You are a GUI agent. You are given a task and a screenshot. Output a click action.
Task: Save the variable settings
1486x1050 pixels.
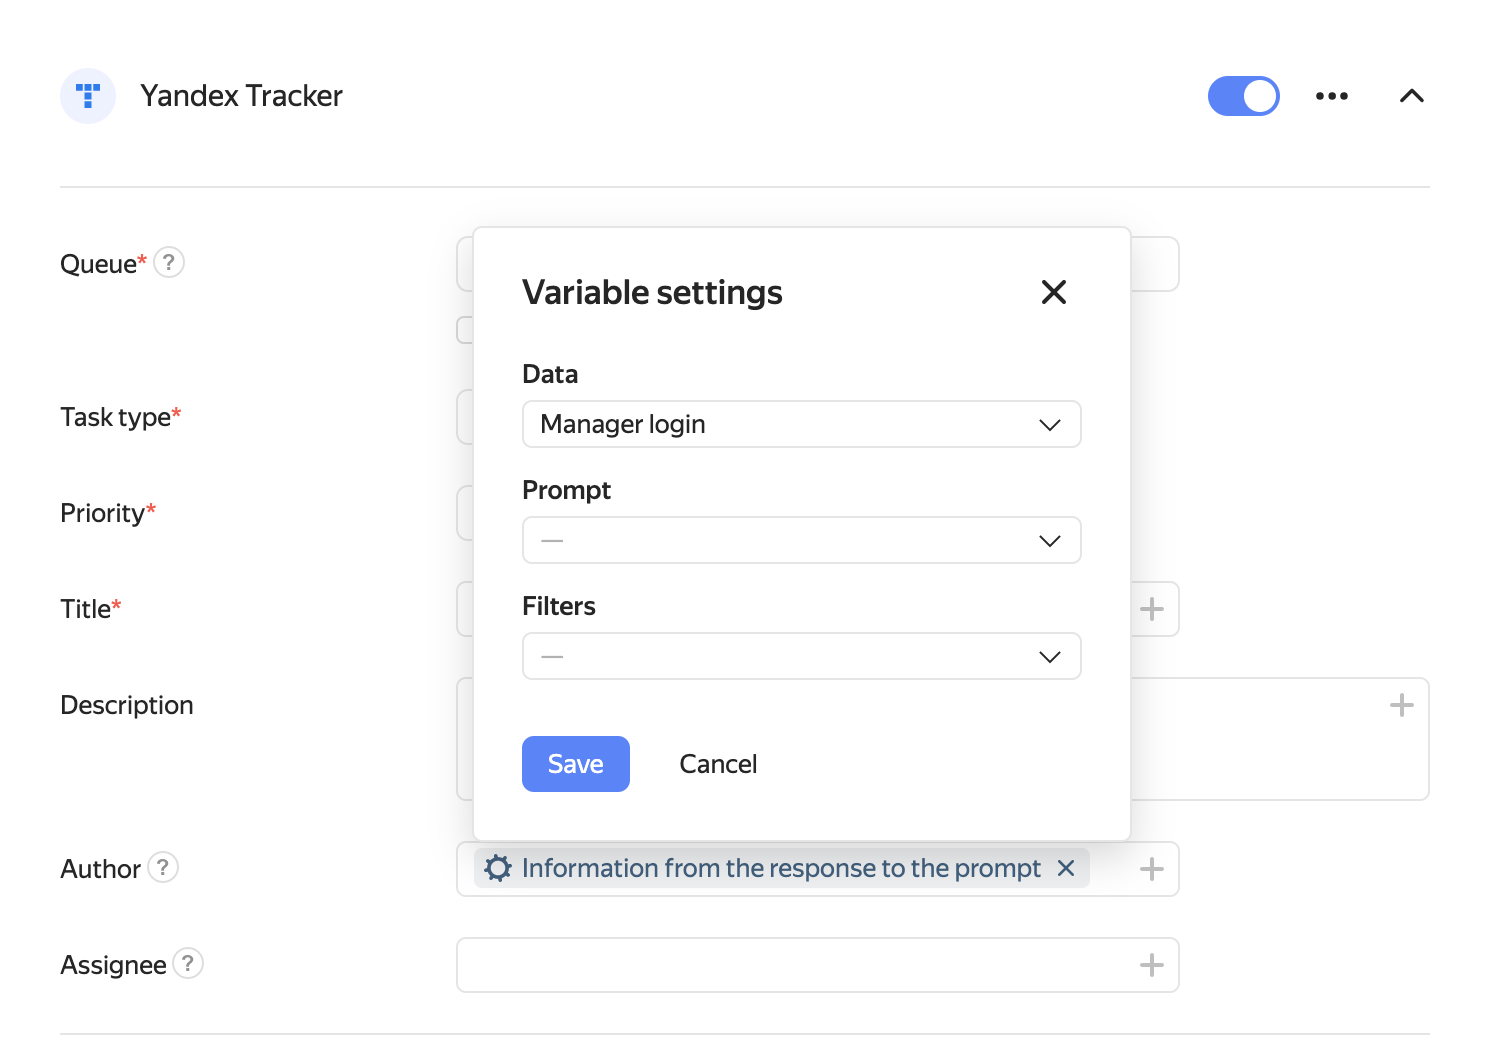click(x=575, y=763)
